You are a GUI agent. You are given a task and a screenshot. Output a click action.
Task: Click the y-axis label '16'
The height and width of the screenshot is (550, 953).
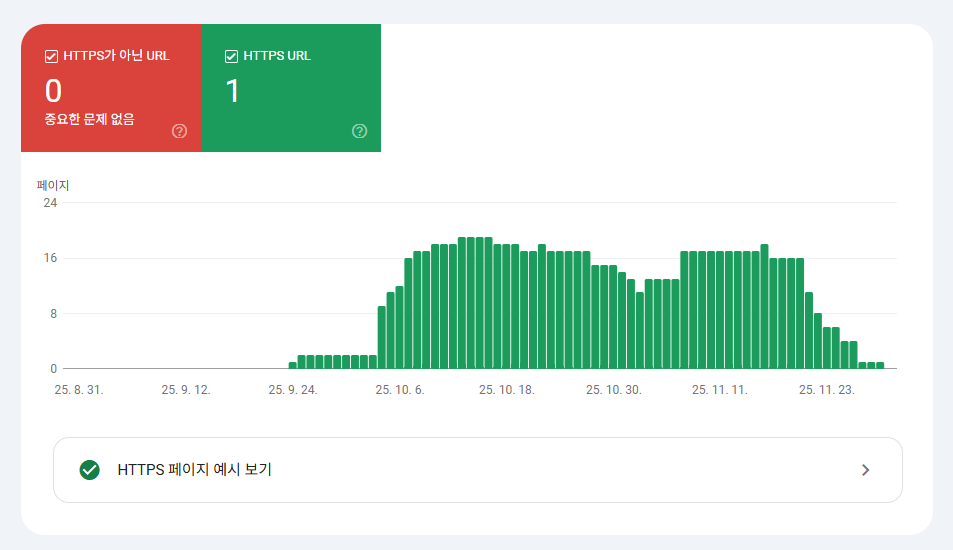(50, 258)
